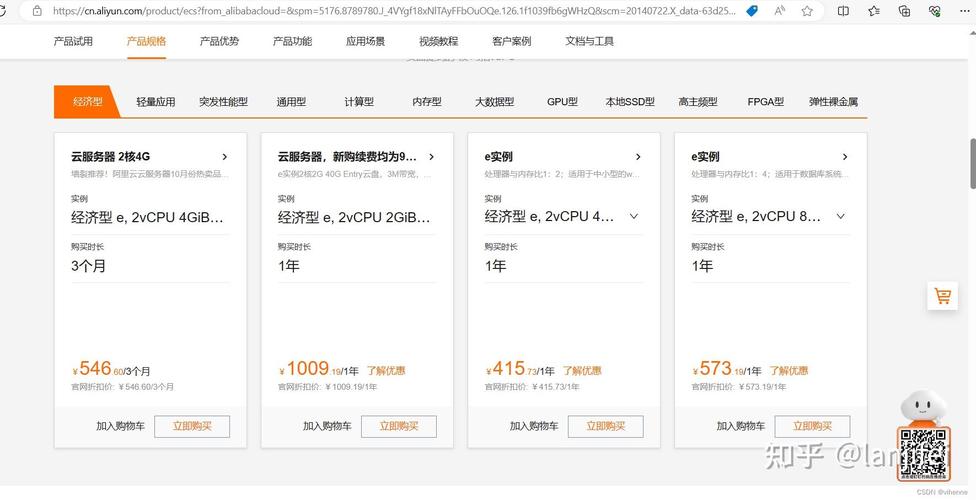Switch to 本地SSD型 tab
This screenshot has height=500, width=976.
tap(630, 101)
